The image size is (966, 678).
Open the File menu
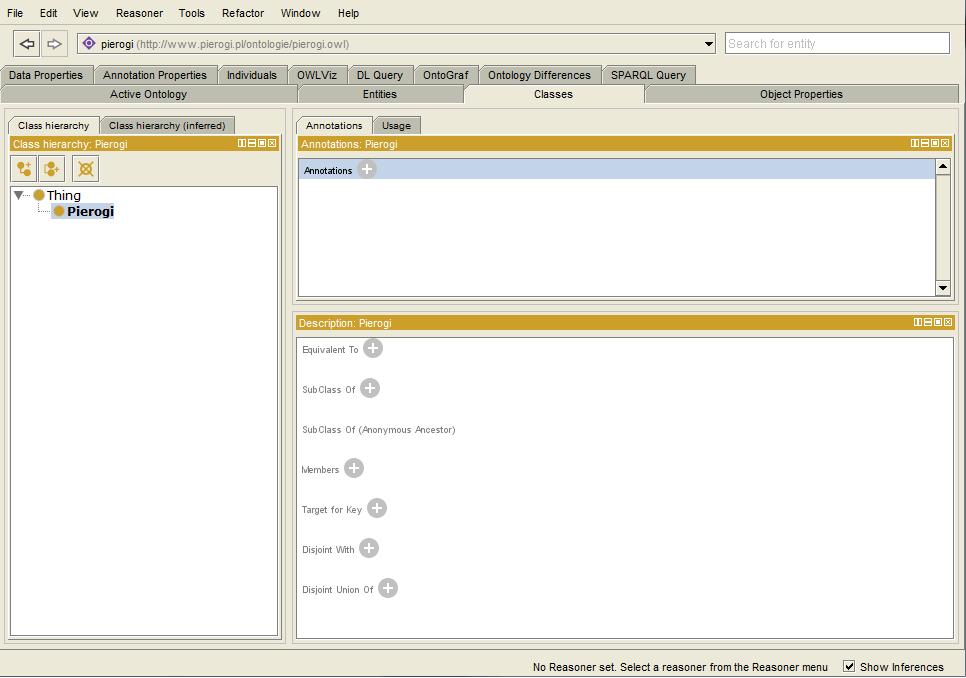point(15,13)
